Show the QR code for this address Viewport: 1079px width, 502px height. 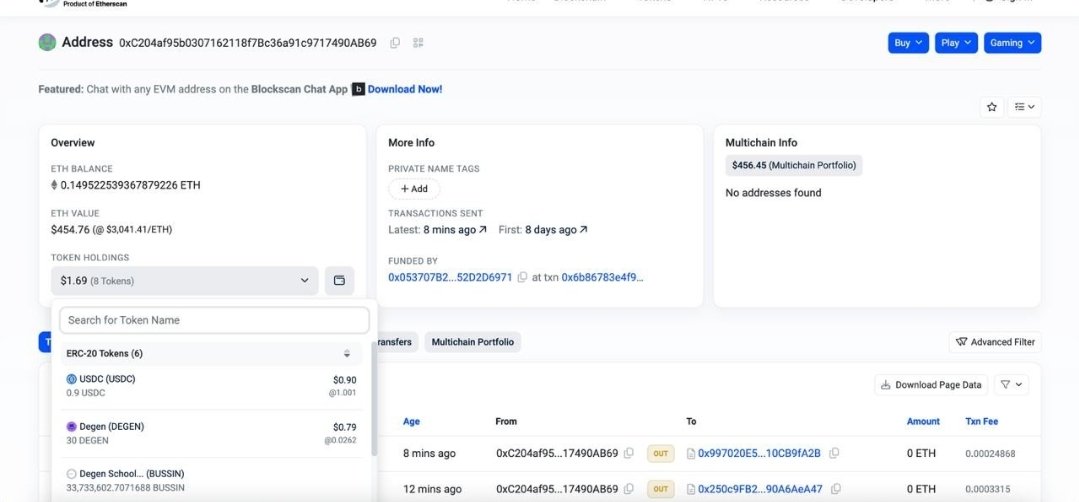point(418,43)
